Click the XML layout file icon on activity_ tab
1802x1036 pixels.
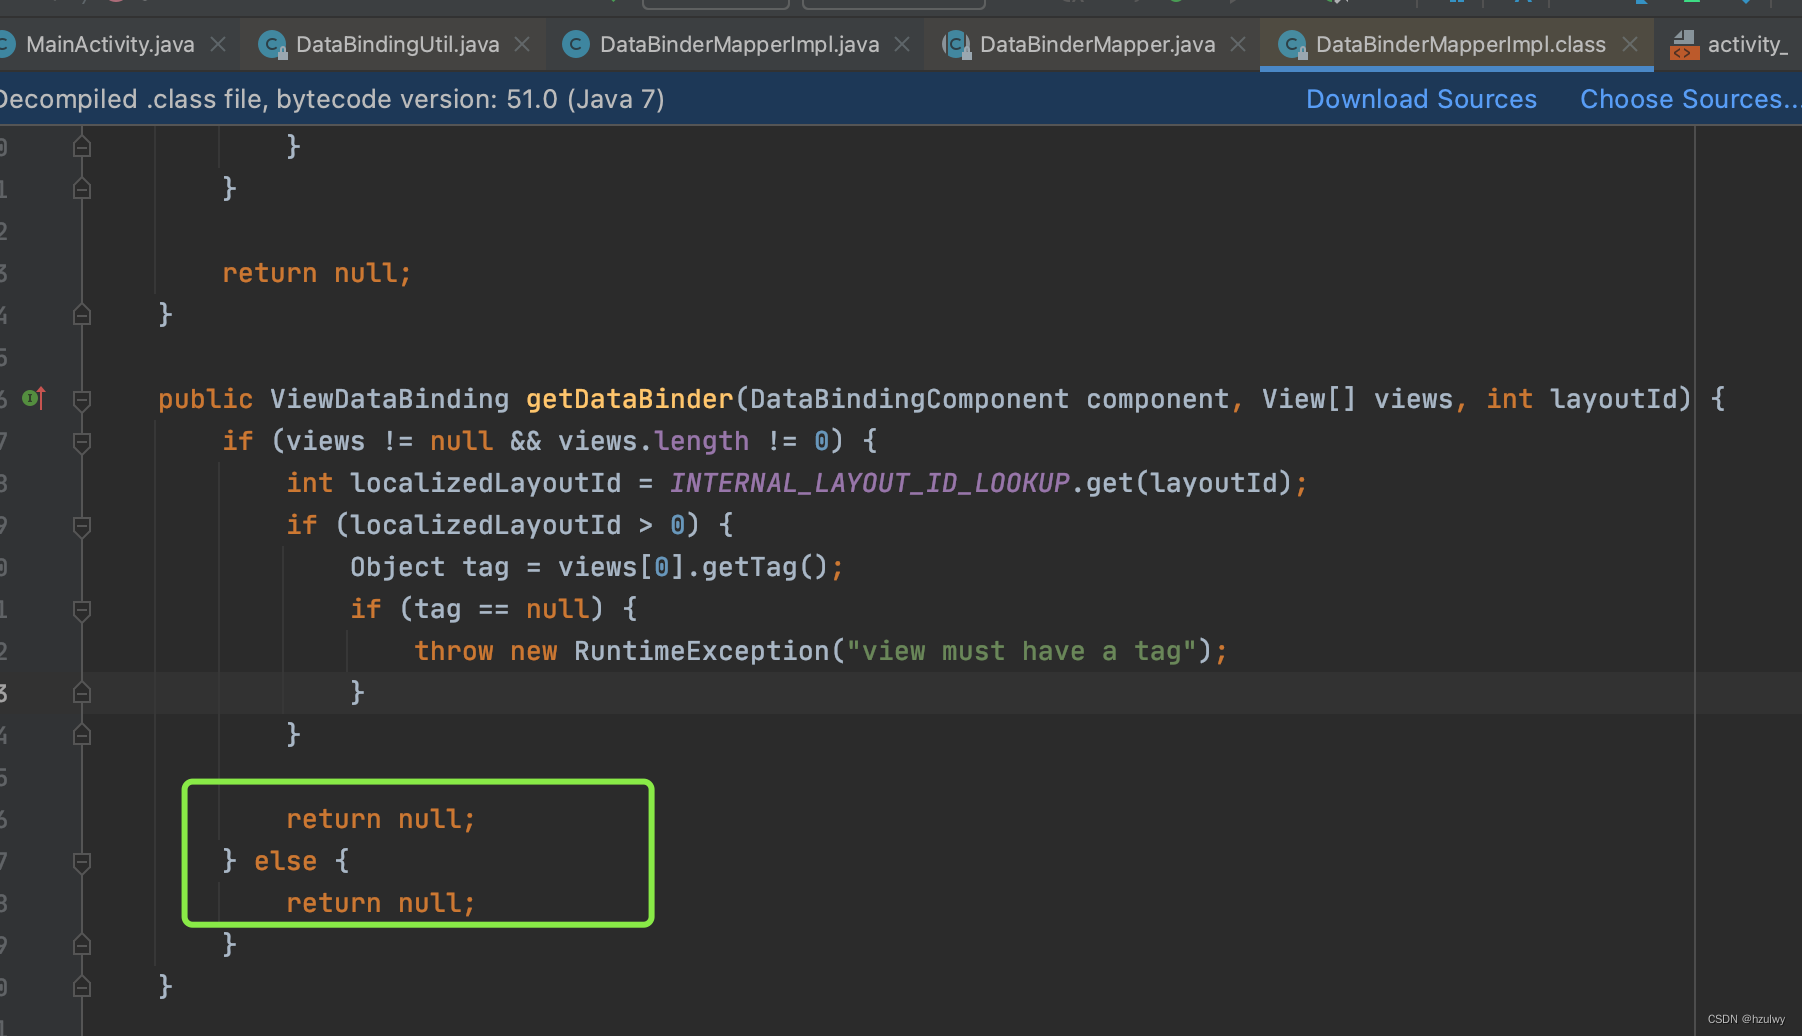point(1684,44)
